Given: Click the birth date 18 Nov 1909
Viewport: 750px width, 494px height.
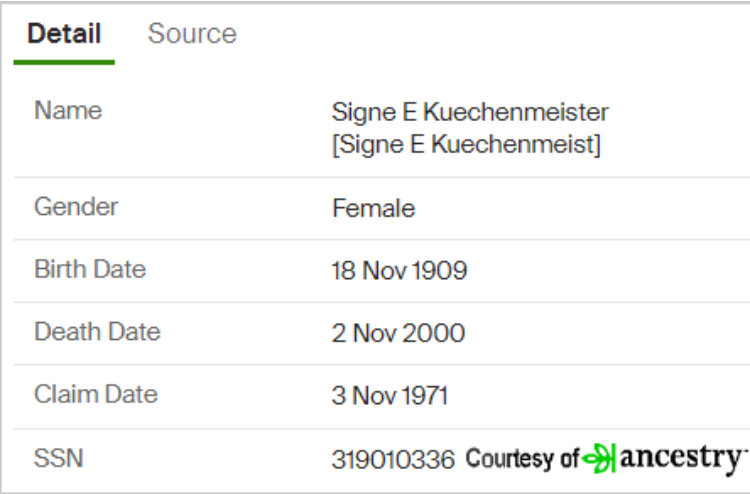Looking at the screenshot, I should [399, 270].
